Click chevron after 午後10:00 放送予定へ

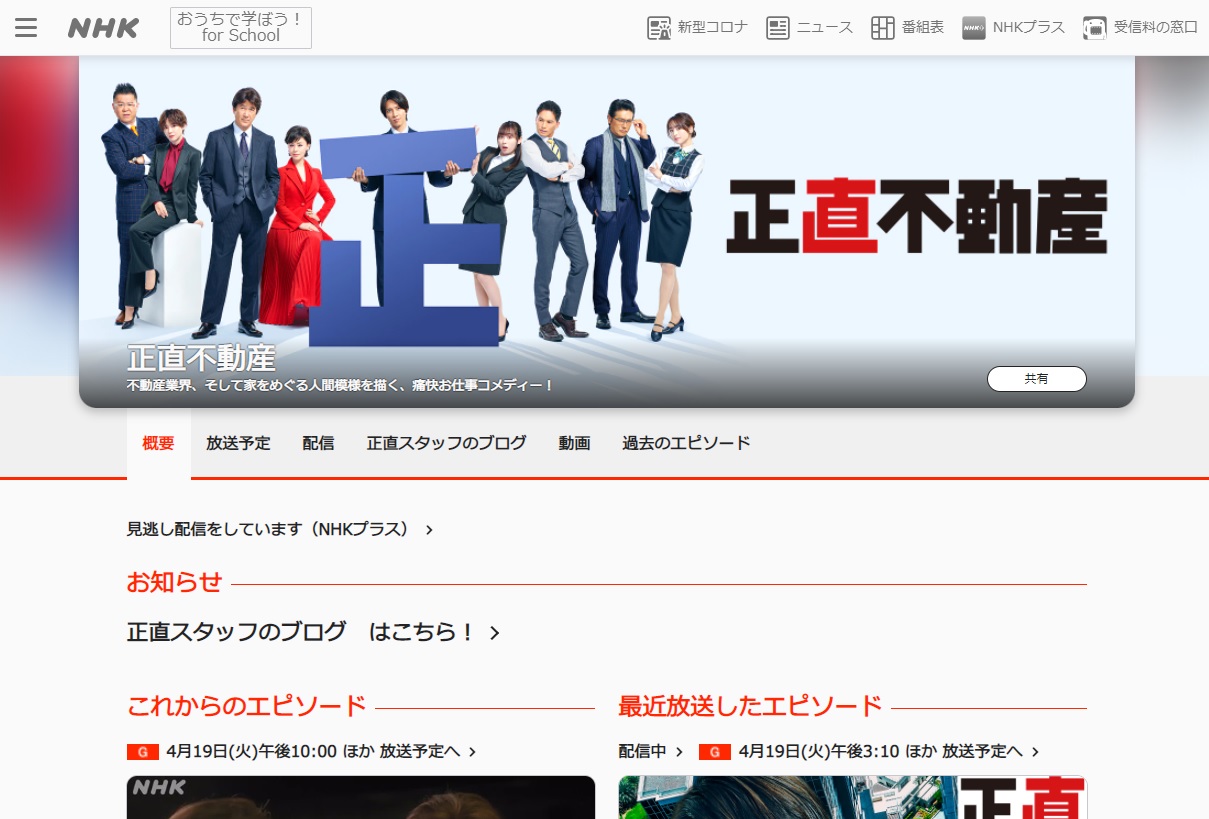point(472,752)
